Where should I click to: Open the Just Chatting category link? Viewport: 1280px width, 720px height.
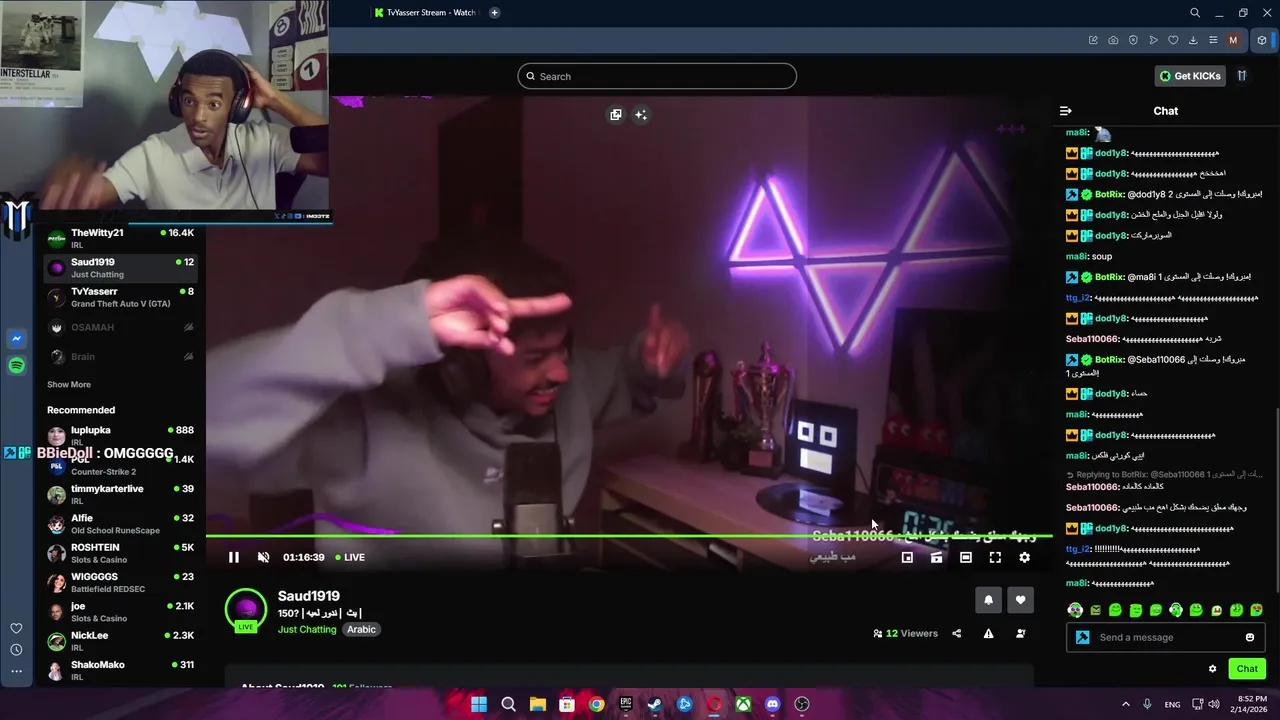[307, 629]
